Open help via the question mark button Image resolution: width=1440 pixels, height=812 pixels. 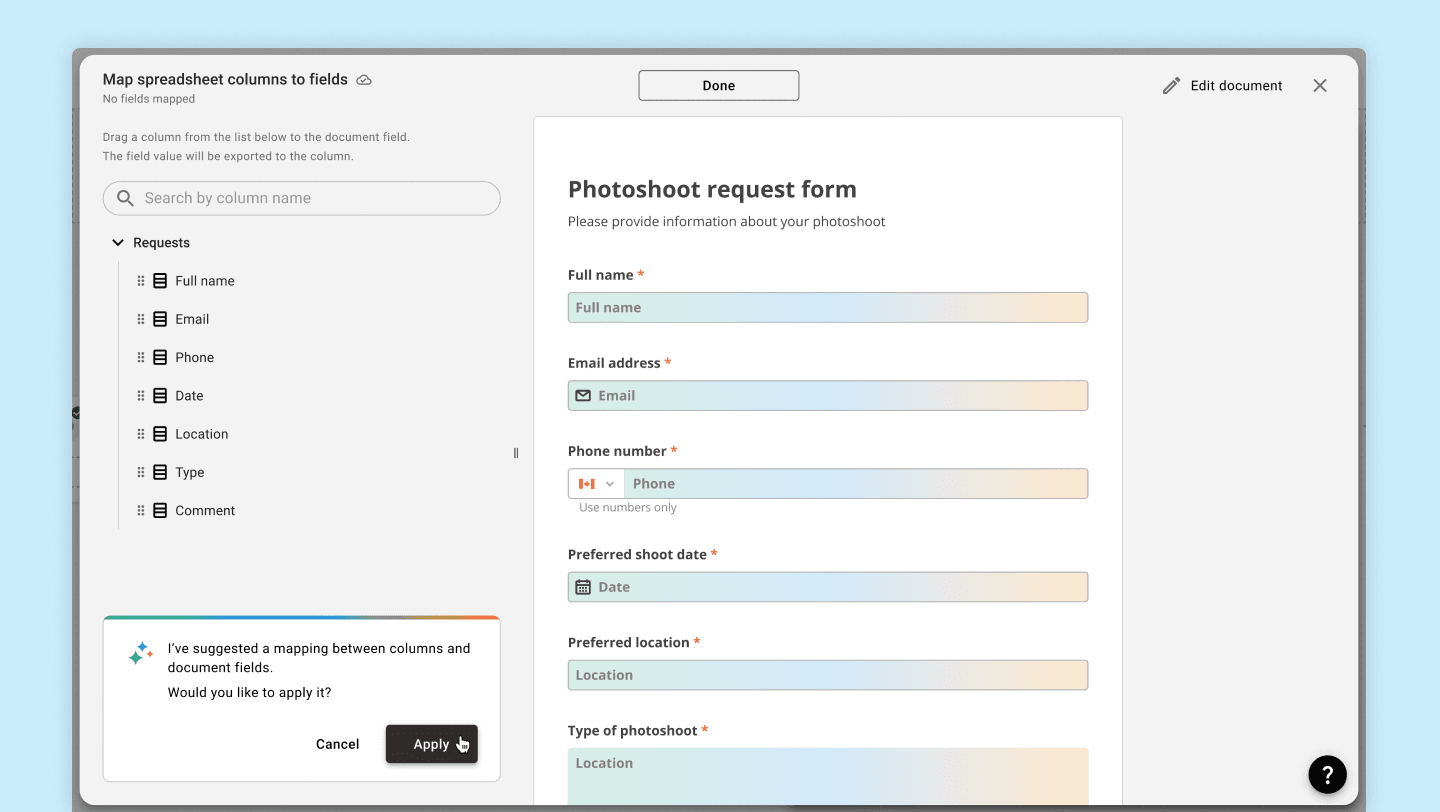(1328, 774)
